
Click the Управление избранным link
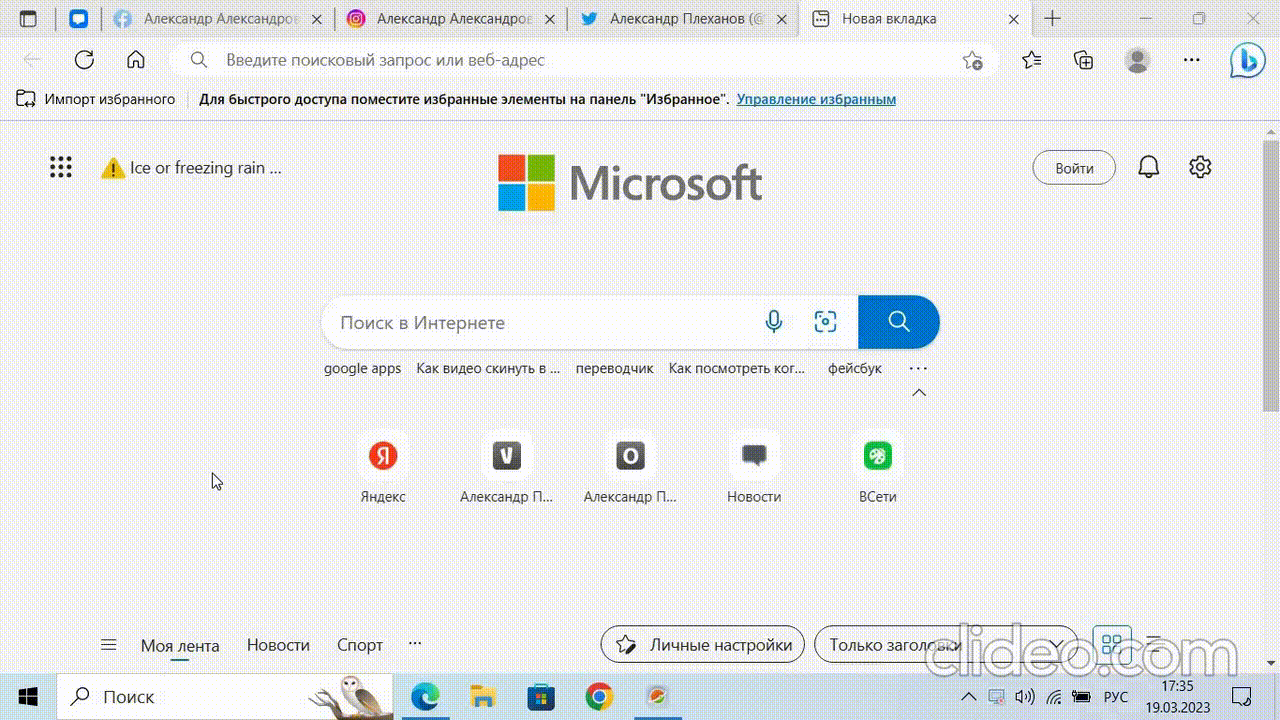coord(816,99)
